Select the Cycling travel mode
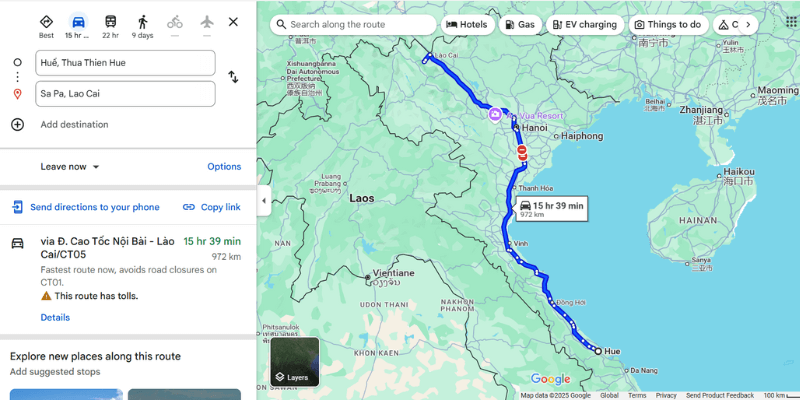The width and height of the screenshot is (800, 400). (174, 22)
